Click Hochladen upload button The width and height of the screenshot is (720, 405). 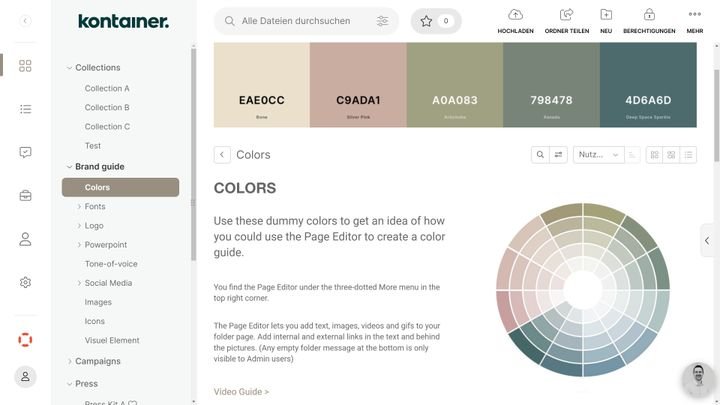(515, 21)
